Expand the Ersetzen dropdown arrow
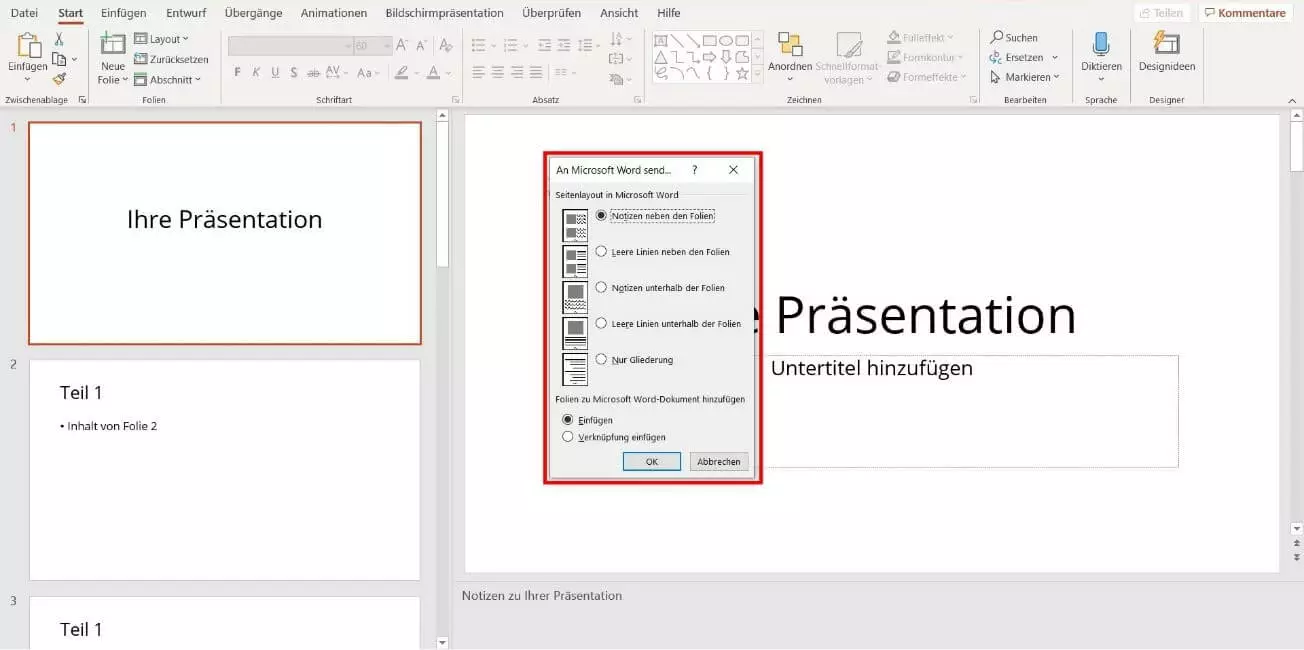The image size is (1304, 650). pyautogui.click(x=1055, y=58)
